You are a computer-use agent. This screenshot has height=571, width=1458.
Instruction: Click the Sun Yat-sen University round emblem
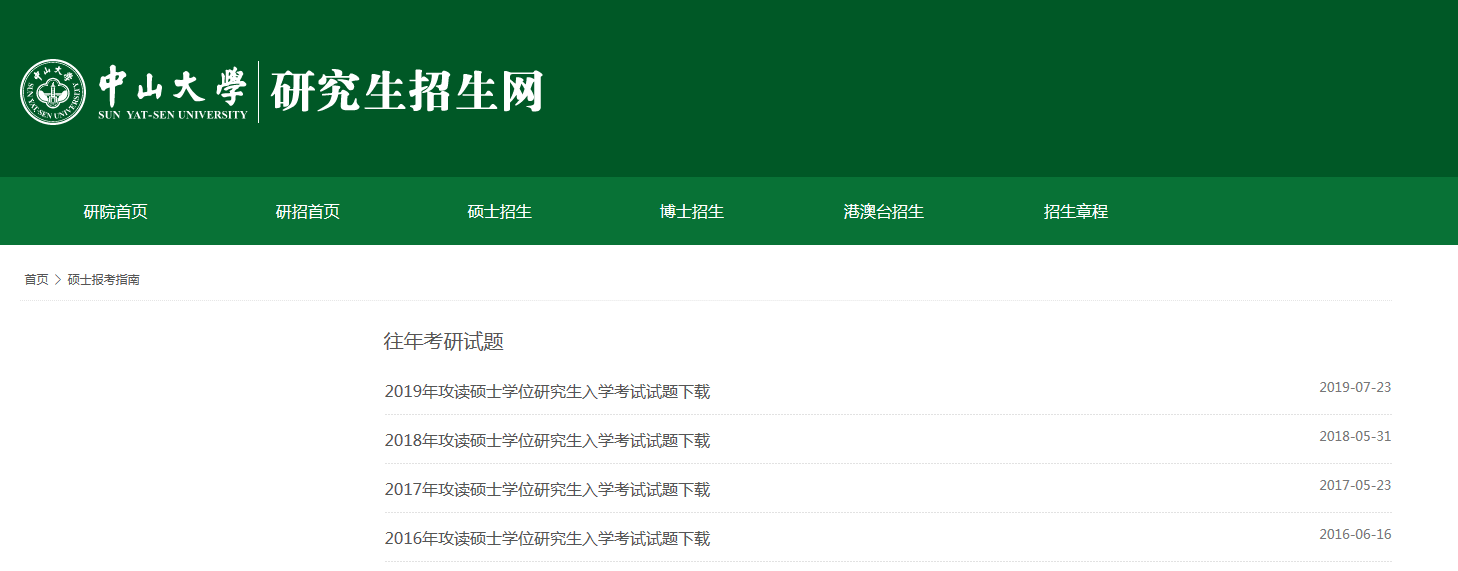coord(53,92)
